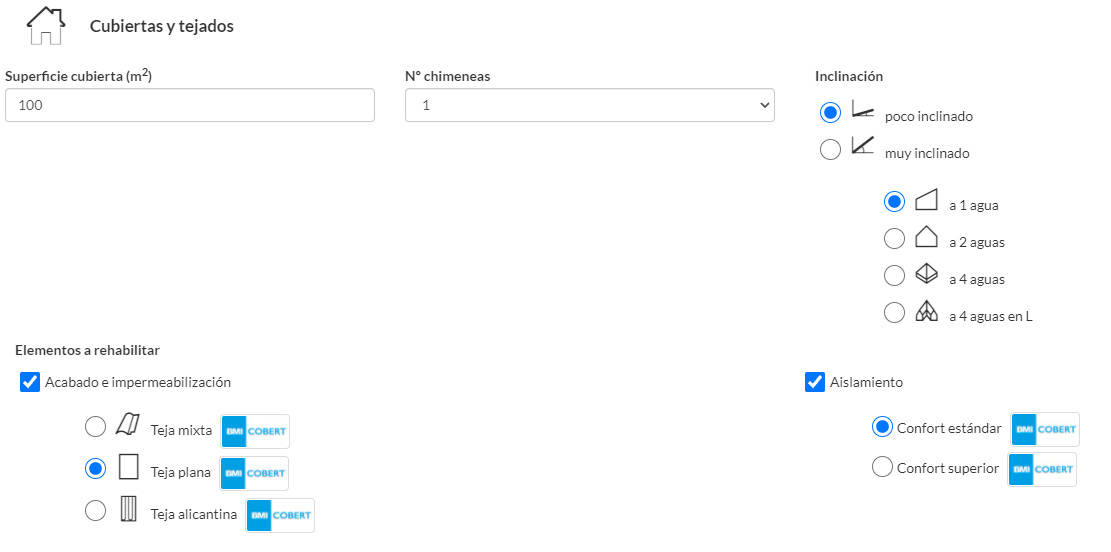Select the muy inclinado radio button
This screenshot has width=1111, height=552.
coord(830,150)
